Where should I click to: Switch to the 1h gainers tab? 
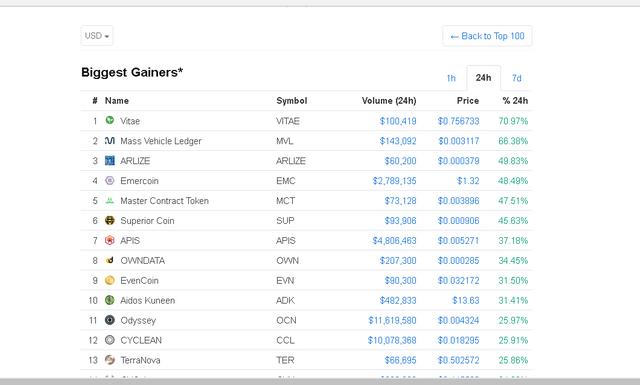(x=451, y=78)
